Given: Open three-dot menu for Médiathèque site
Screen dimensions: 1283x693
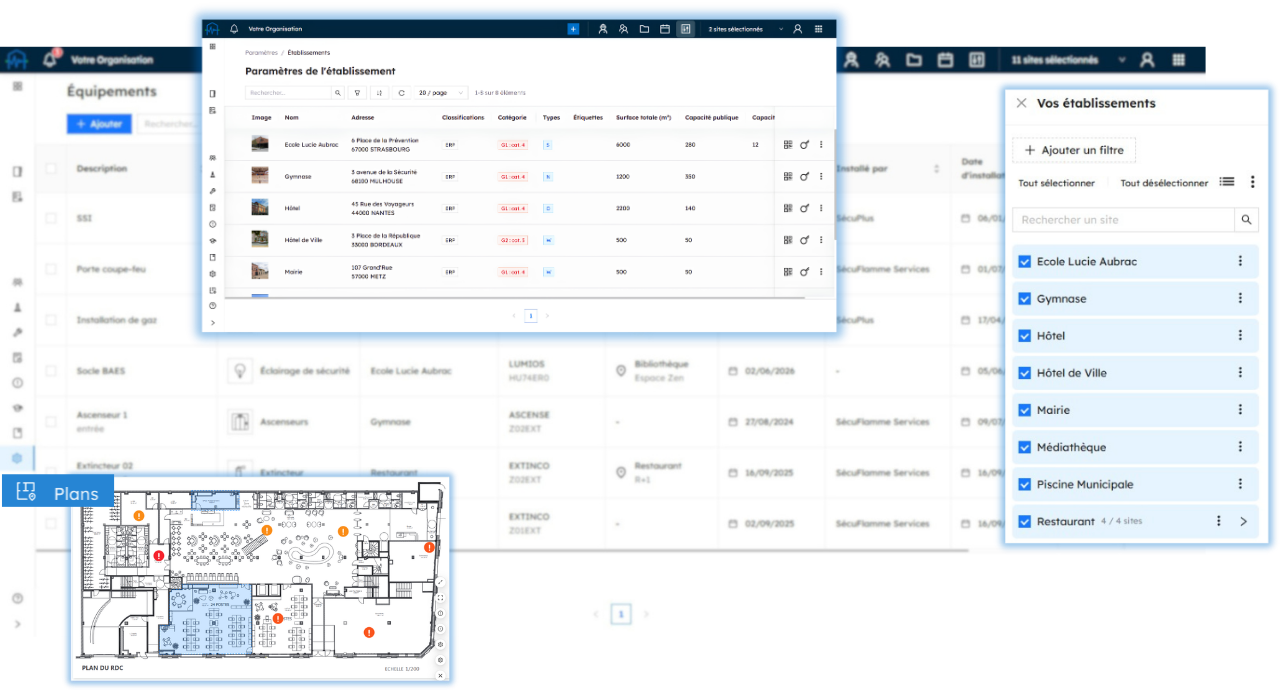Looking at the screenshot, I should tap(1240, 447).
